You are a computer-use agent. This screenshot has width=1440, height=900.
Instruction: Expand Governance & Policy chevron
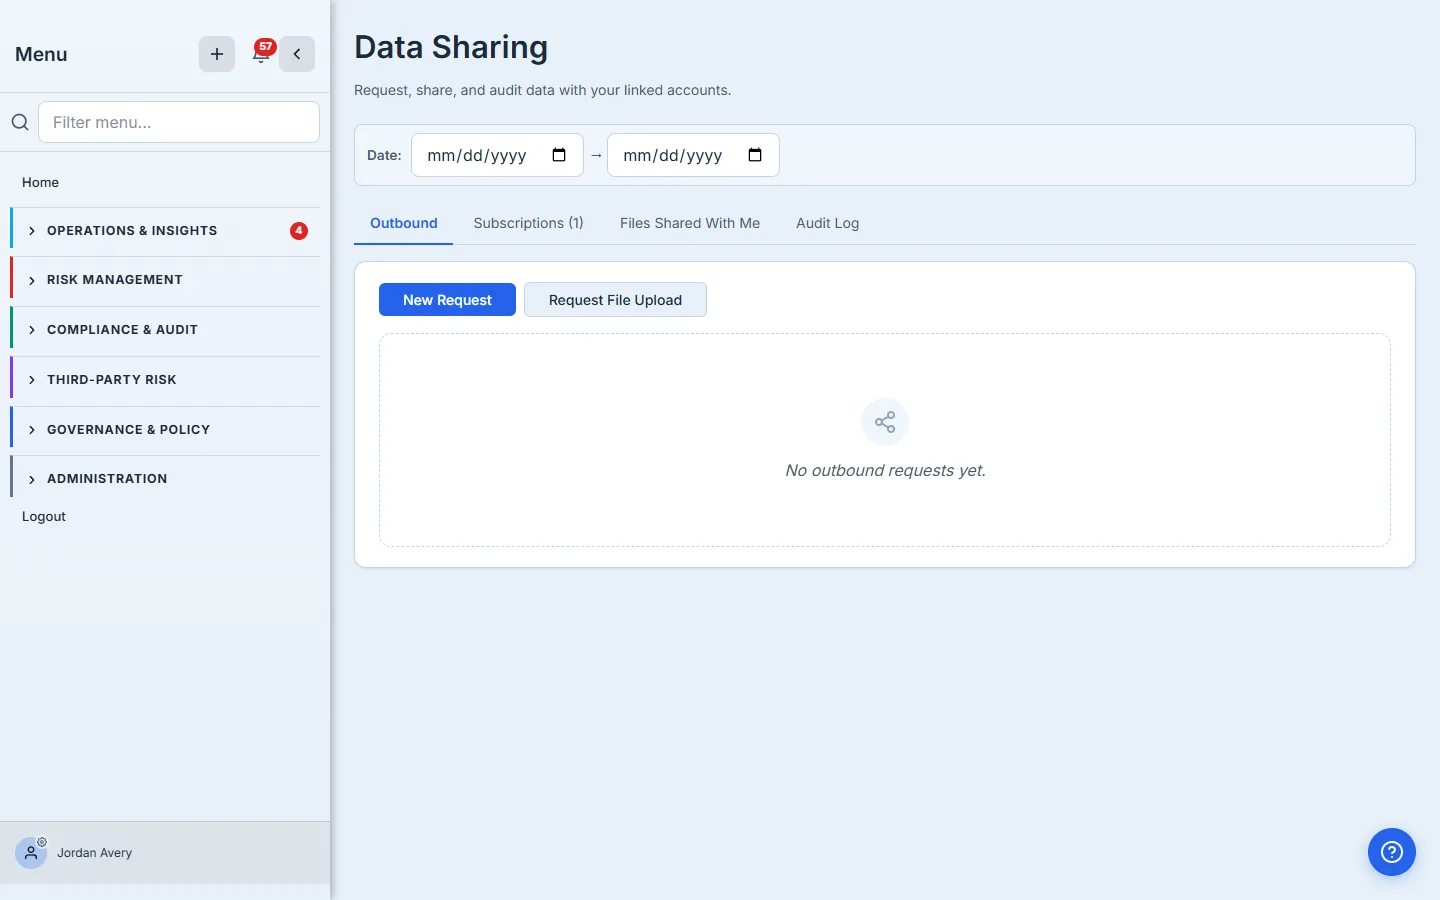32,430
